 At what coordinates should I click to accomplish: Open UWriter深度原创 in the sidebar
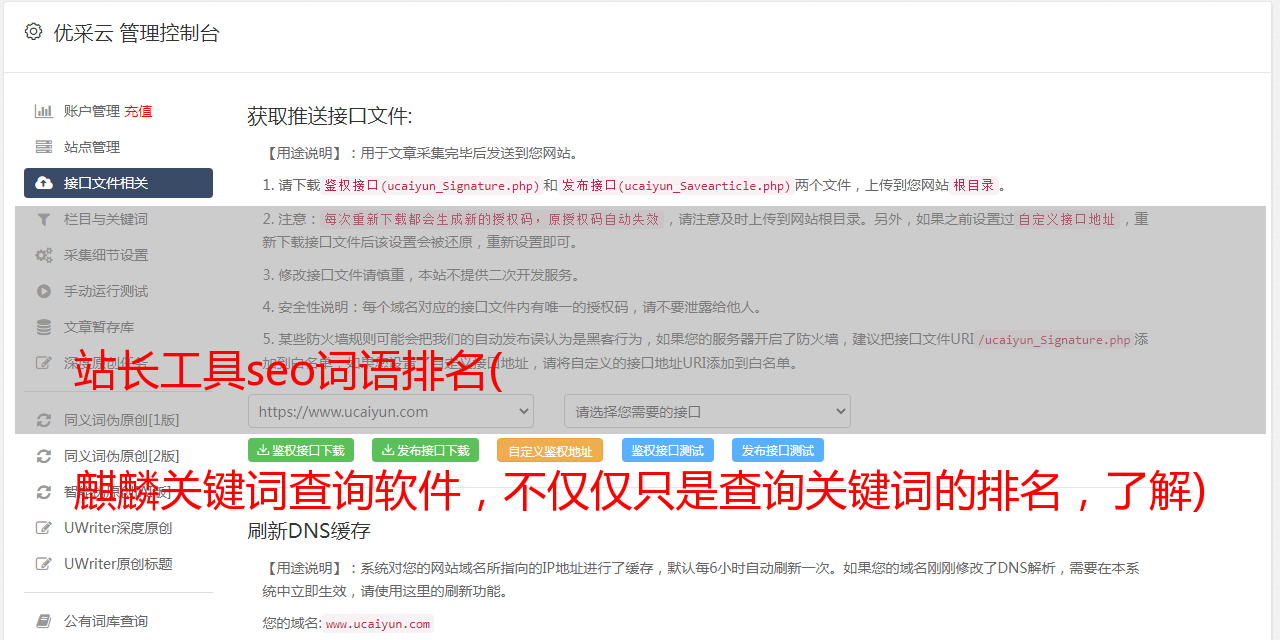click(118, 528)
